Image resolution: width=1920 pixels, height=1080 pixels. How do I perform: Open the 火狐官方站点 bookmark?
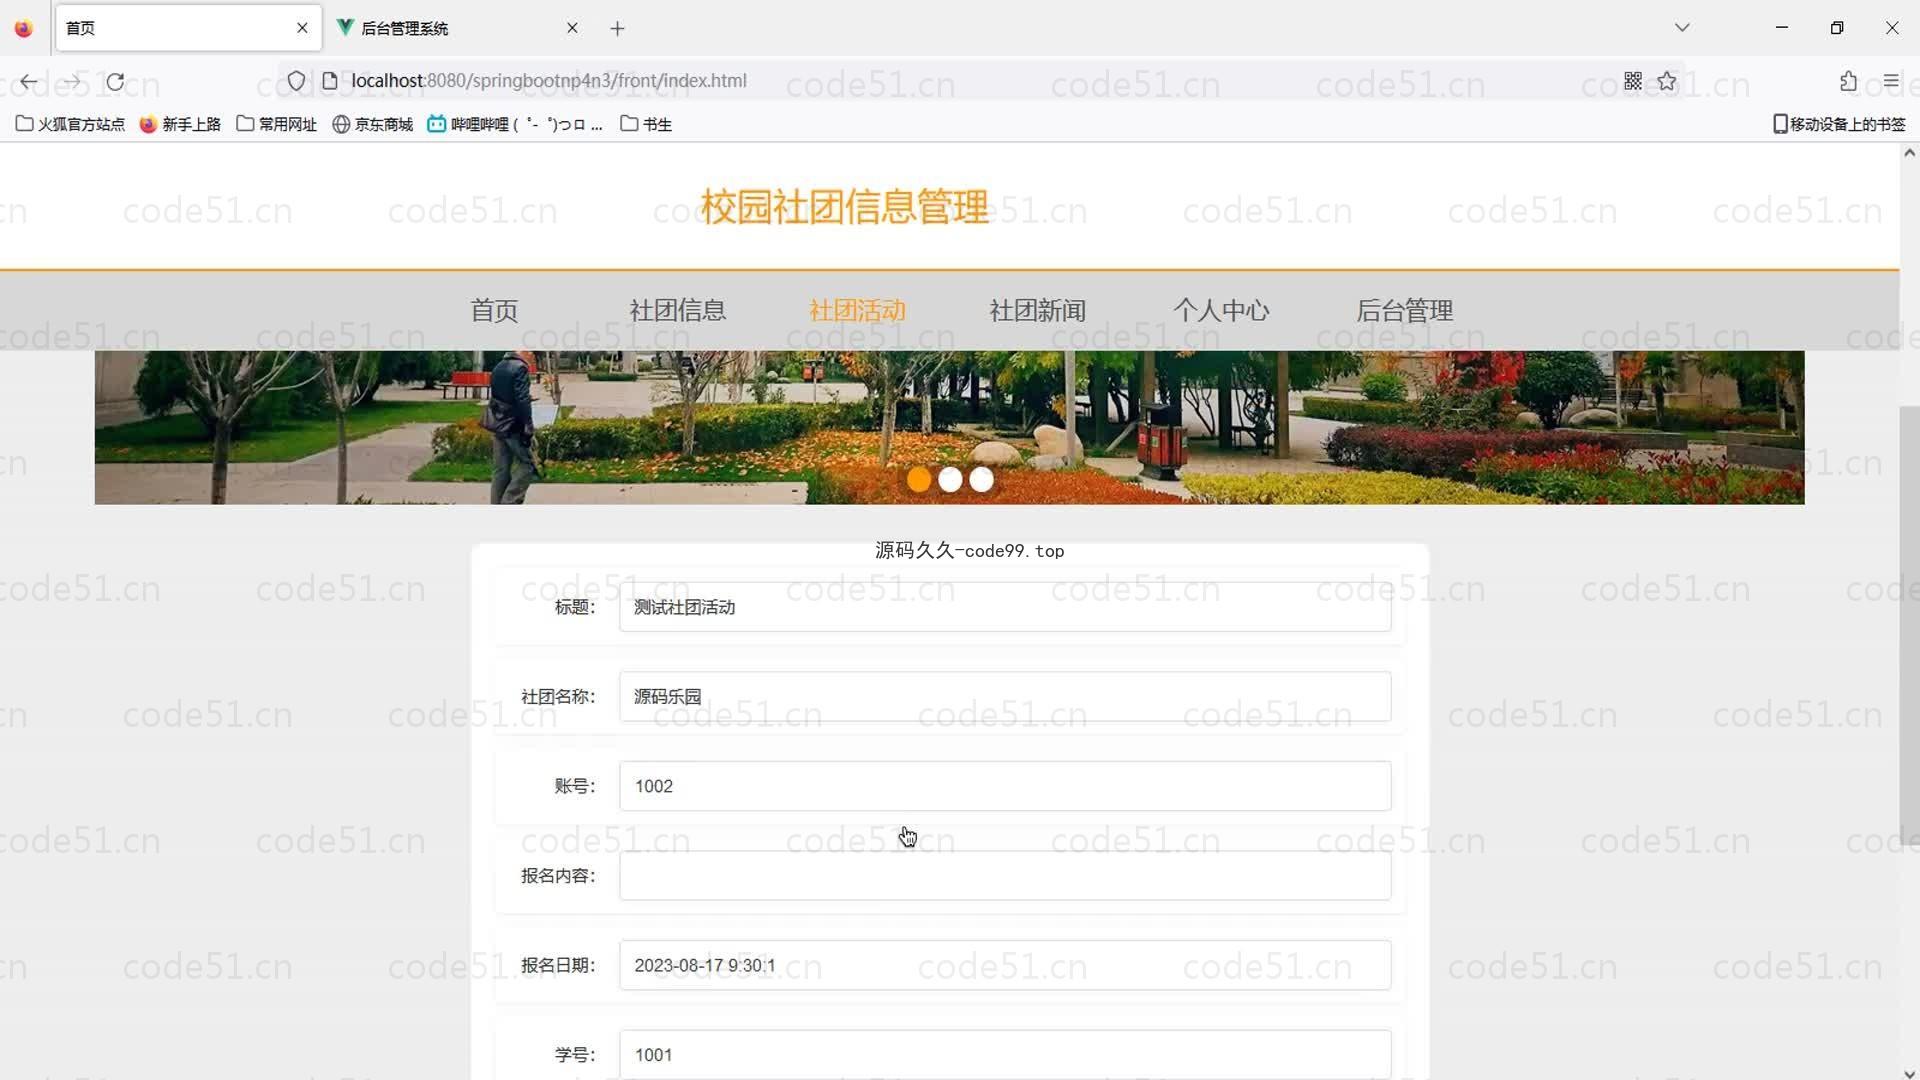[70, 124]
